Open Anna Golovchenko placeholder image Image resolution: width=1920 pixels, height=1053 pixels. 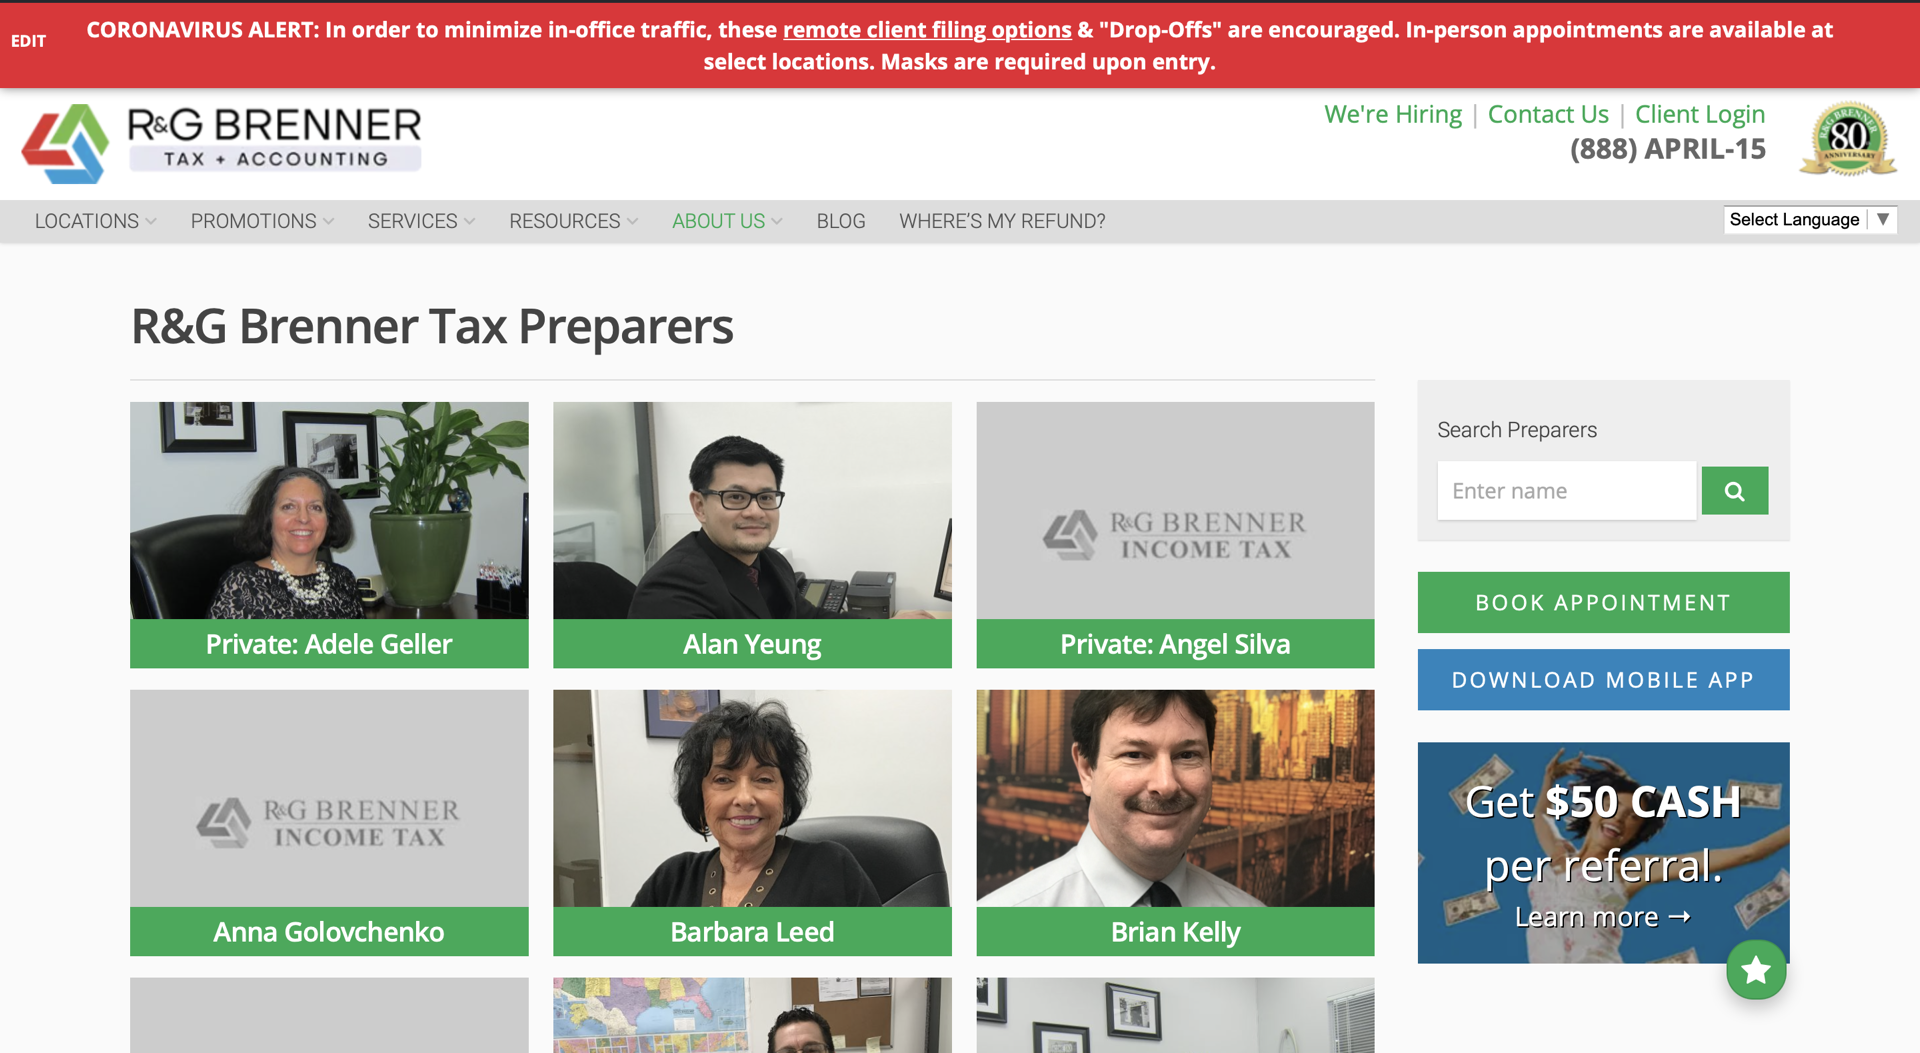(329, 798)
